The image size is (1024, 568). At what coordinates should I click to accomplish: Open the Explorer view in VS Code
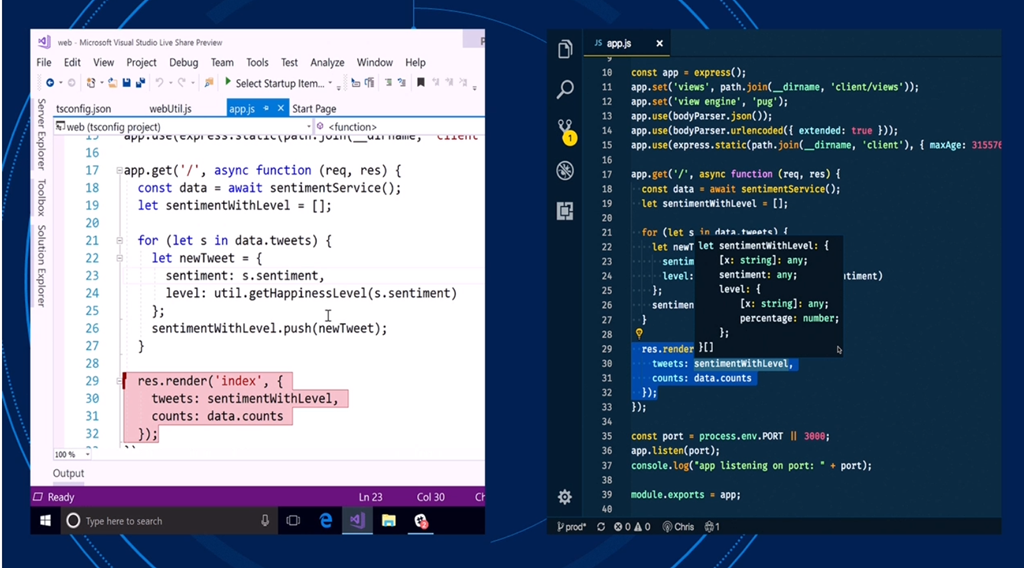(565, 49)
